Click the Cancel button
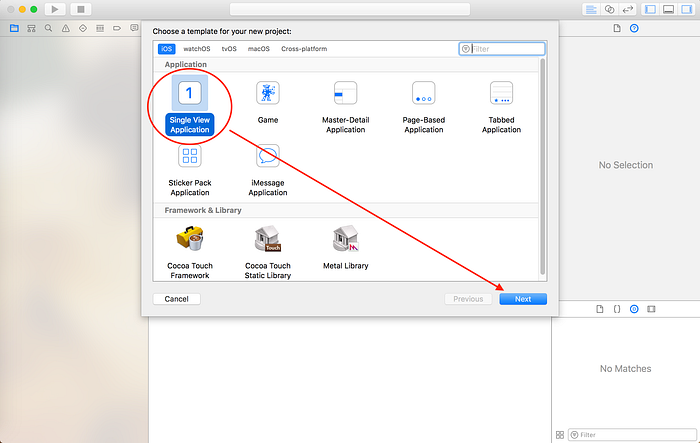 (x=176, y=299)
